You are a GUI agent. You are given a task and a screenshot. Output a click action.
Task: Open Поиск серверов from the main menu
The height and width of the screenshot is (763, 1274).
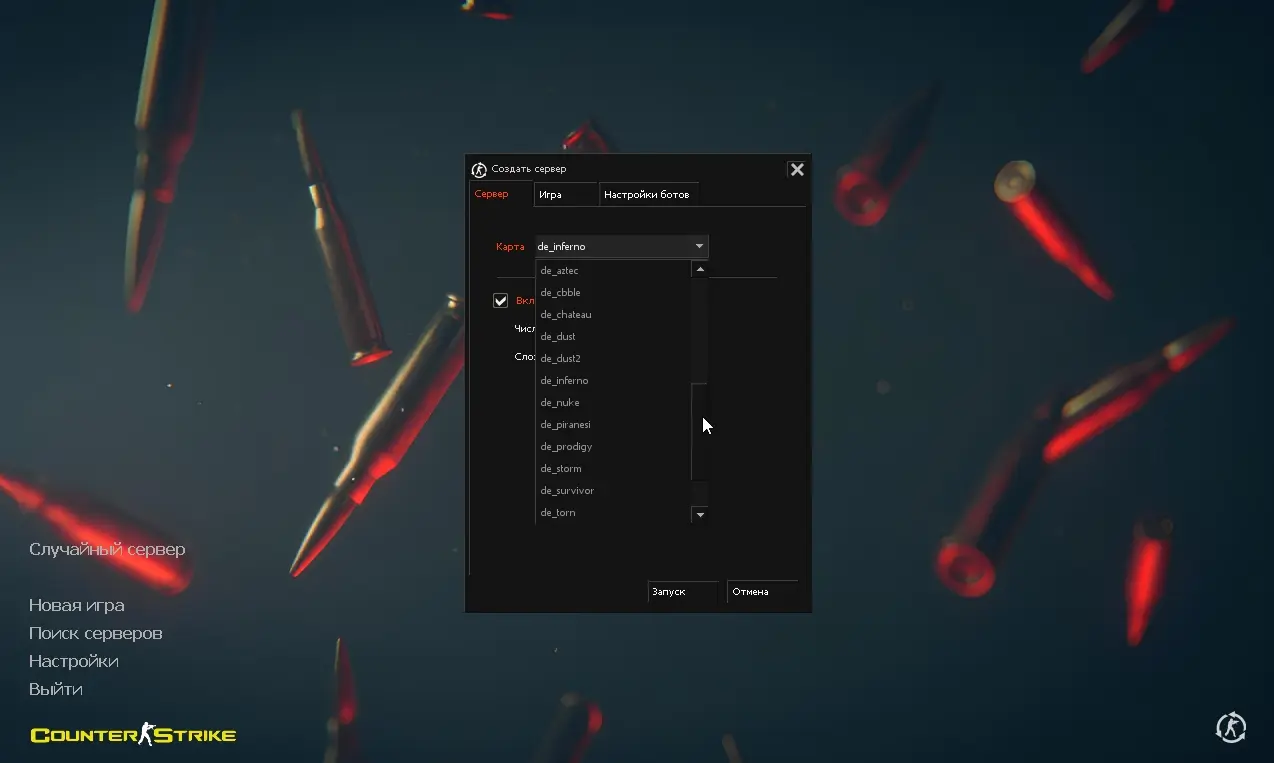(x=96, y=633)
